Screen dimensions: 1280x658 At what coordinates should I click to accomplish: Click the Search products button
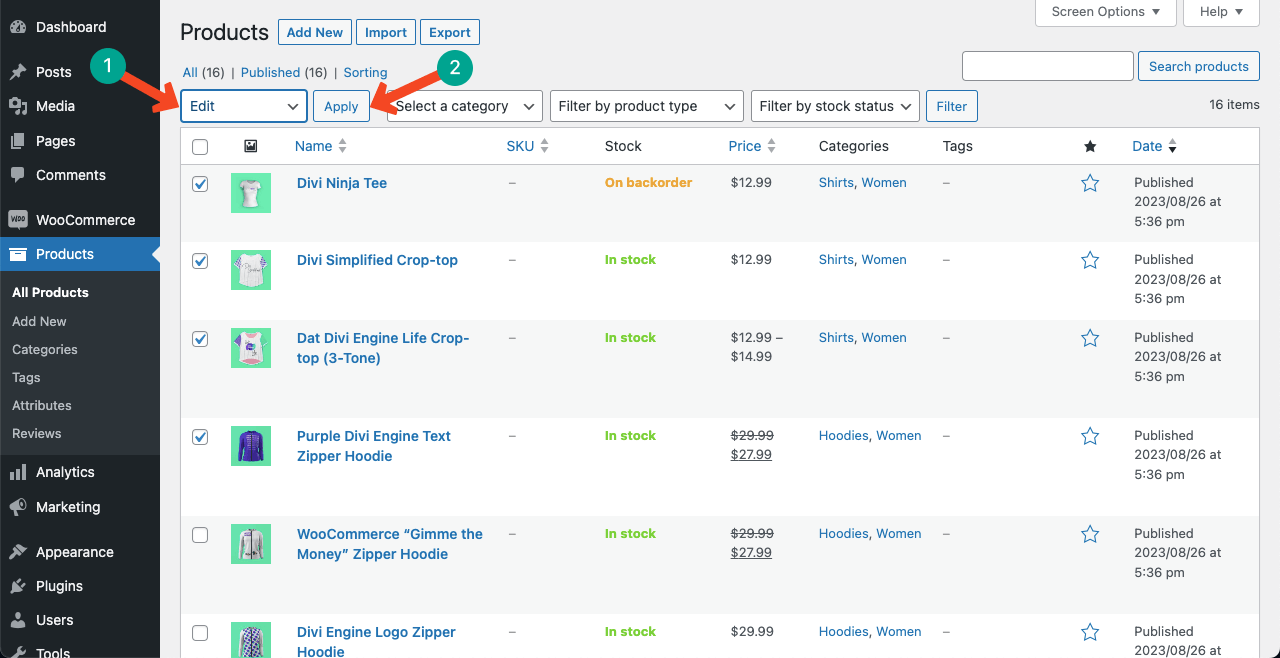[1198, 66]
